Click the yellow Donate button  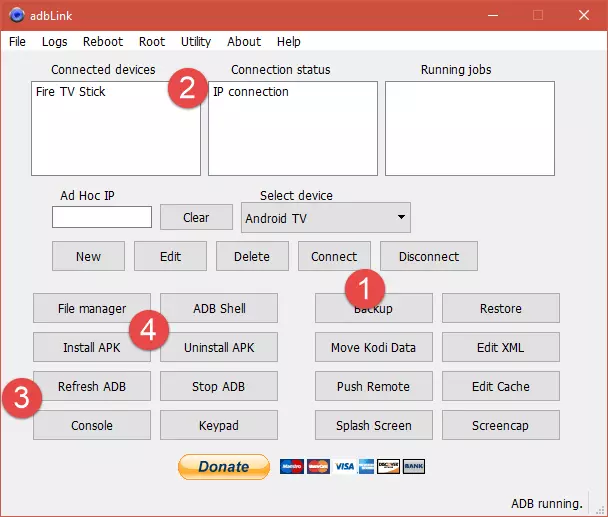click(x=224, y=467)
